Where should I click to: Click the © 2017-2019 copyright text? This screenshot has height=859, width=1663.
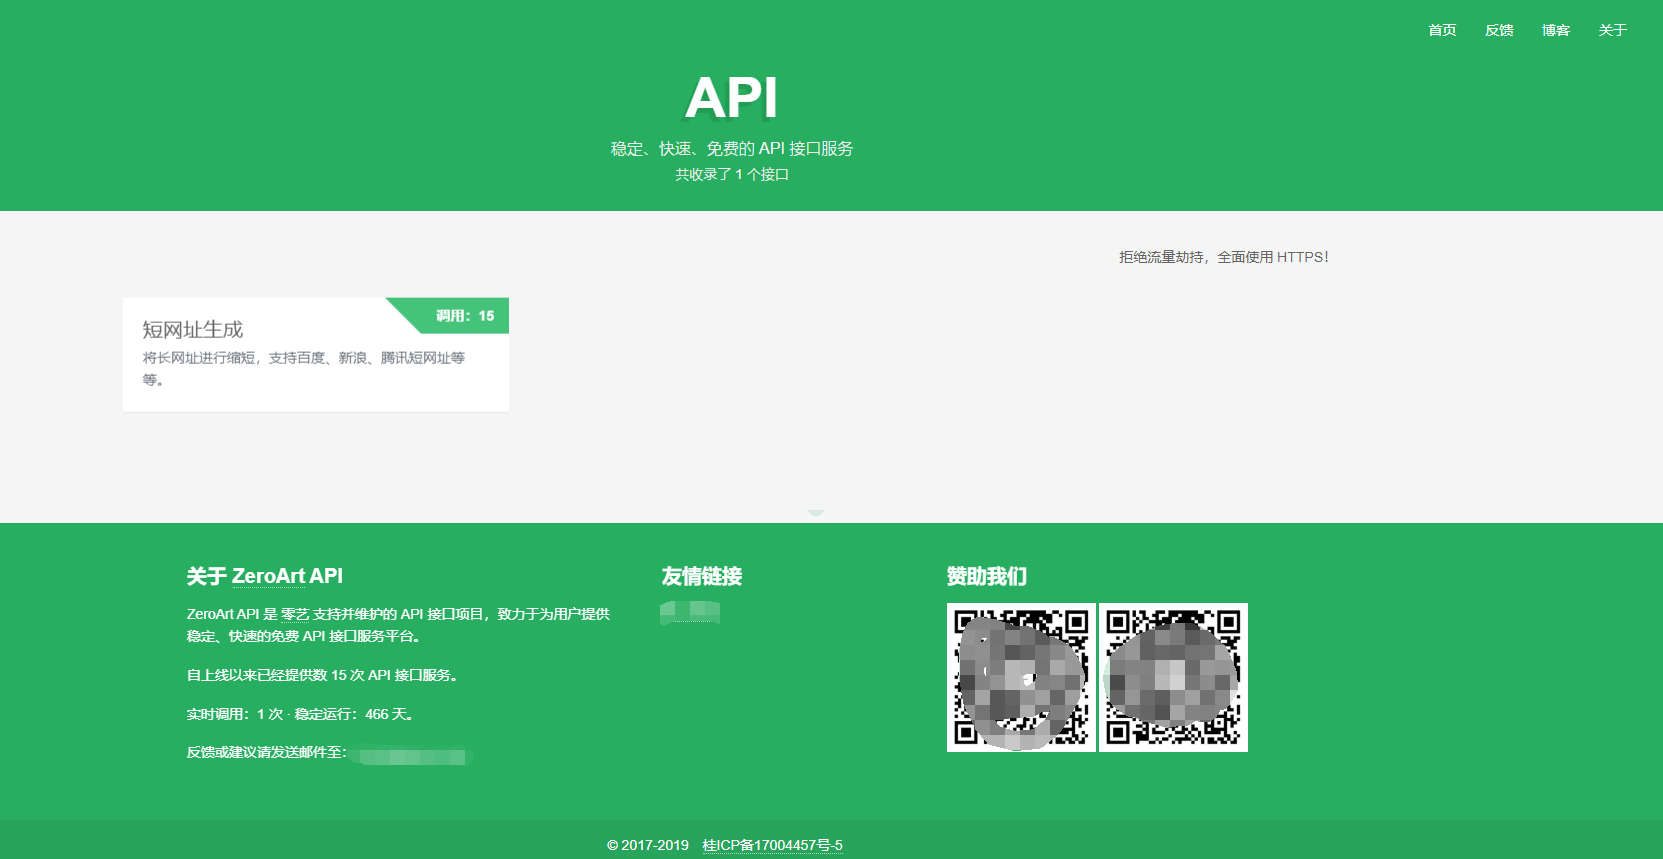[x=648, y=845]
